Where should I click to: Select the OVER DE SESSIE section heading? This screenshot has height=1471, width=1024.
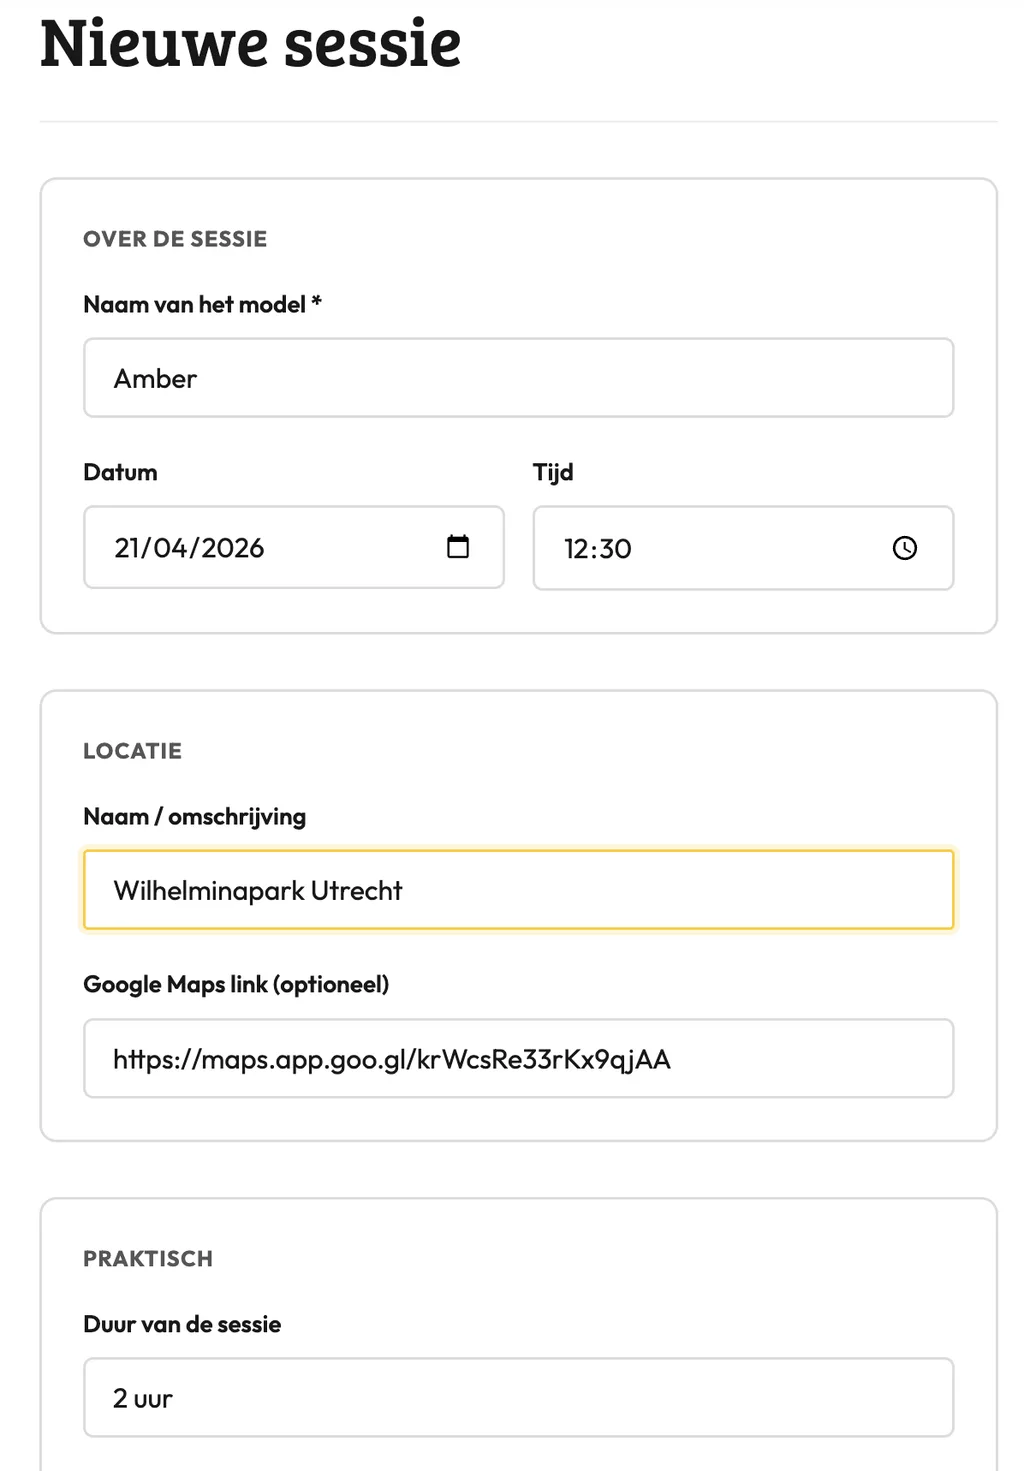(175, 239)
